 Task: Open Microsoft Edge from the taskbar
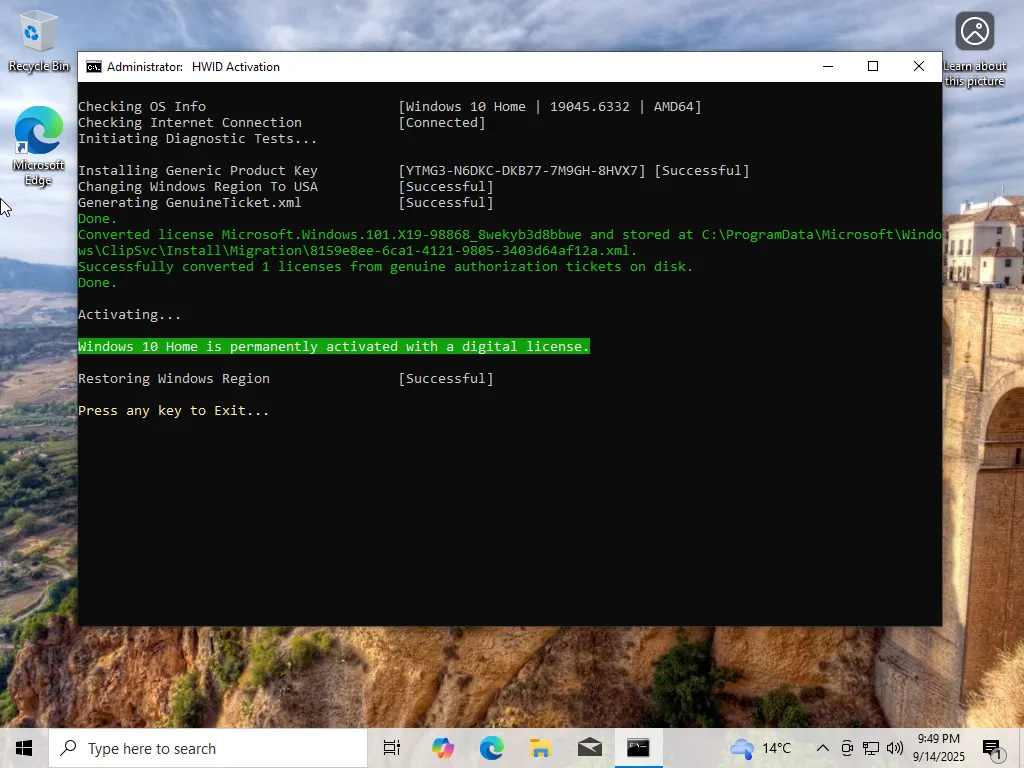click(492, 748)
